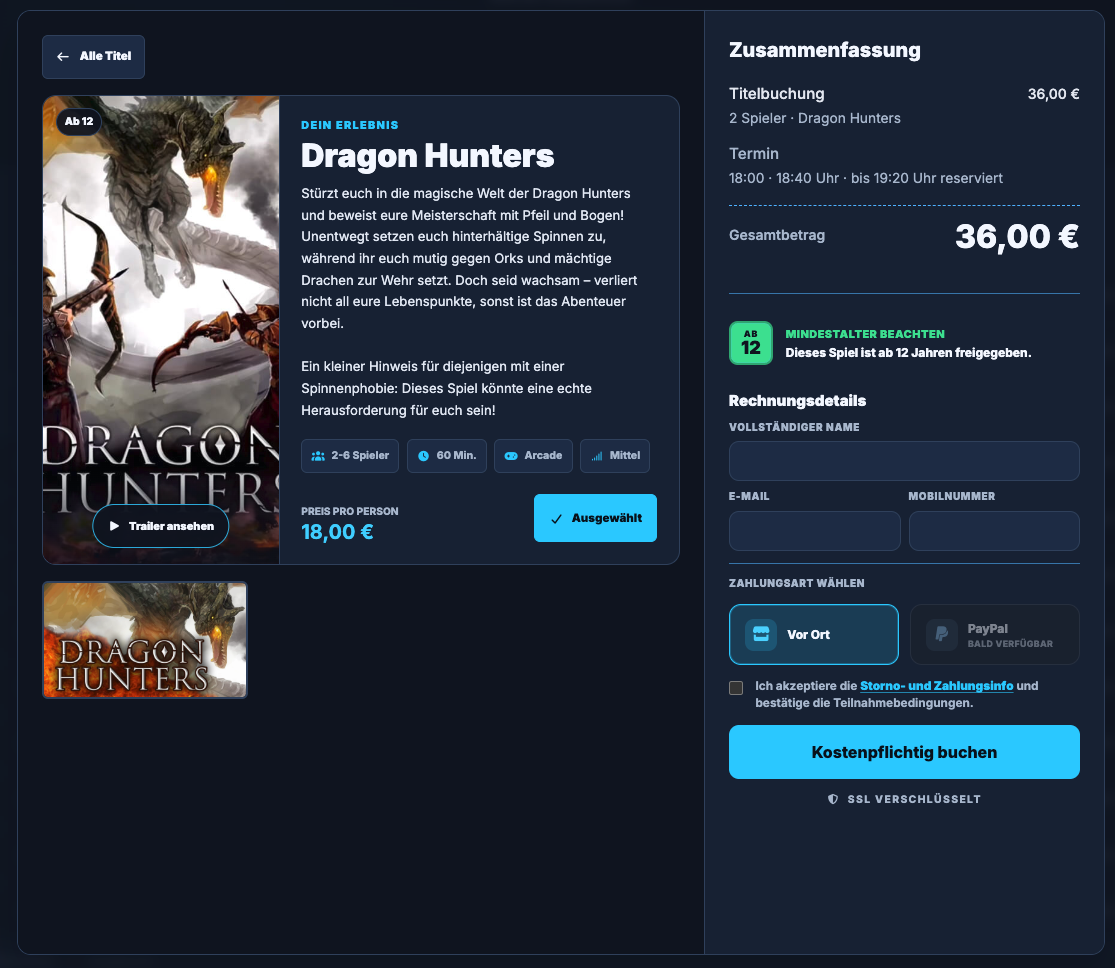1115x968 pixels.
Task: Click the Ausgewählt selected button
Action: tap(595, 518)
